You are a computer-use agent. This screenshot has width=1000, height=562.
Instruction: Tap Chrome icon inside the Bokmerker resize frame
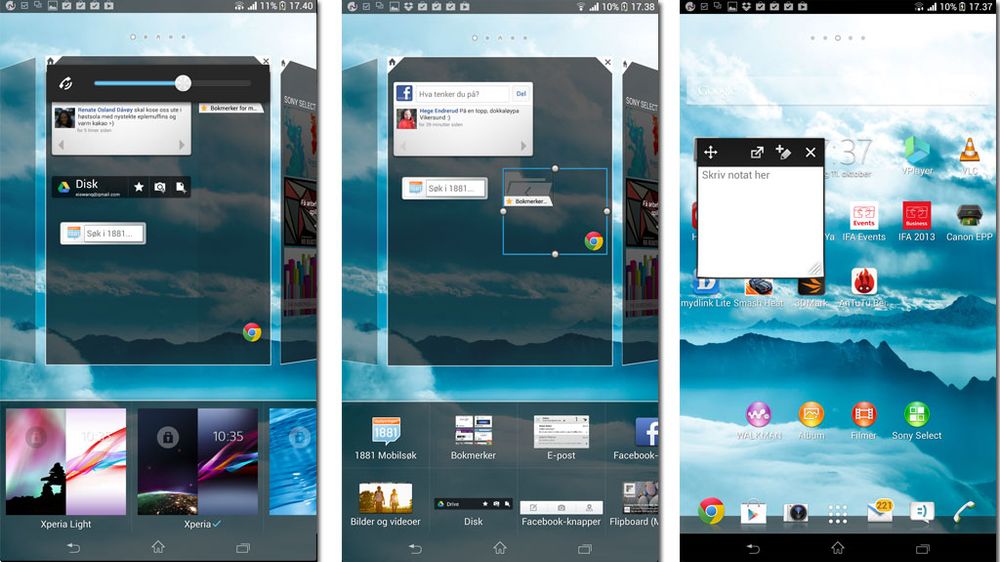594,240
